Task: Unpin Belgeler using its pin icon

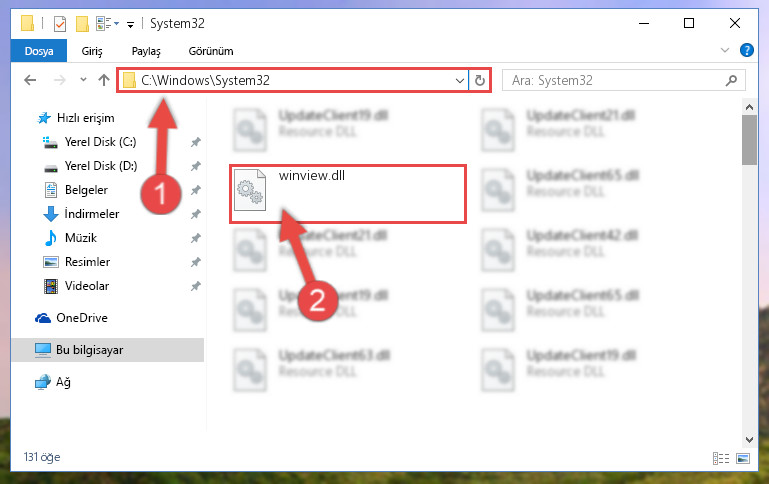Action: pos(195,190)
